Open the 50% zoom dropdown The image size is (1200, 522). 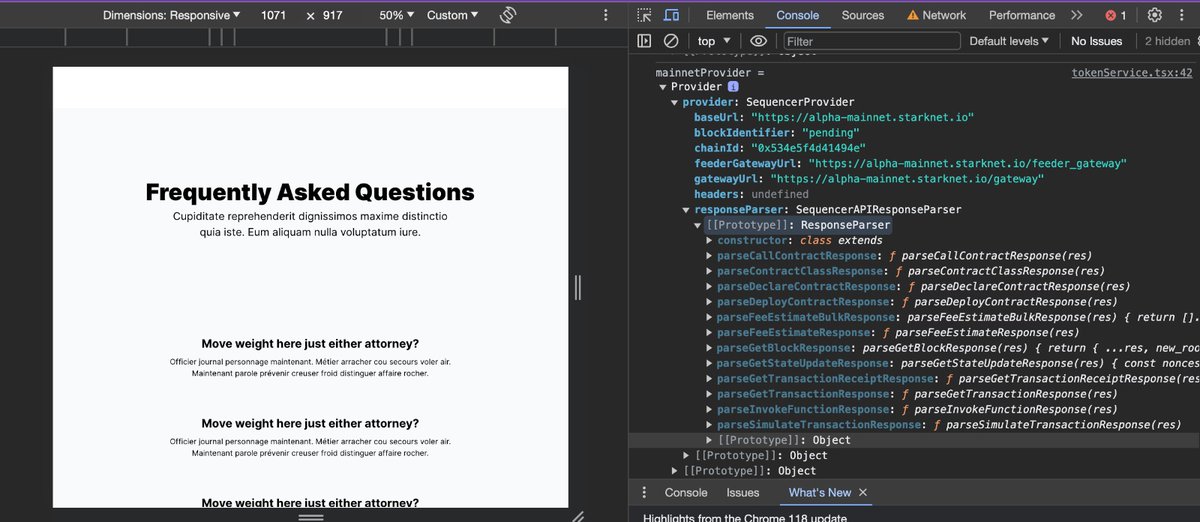tap(396, 15)
